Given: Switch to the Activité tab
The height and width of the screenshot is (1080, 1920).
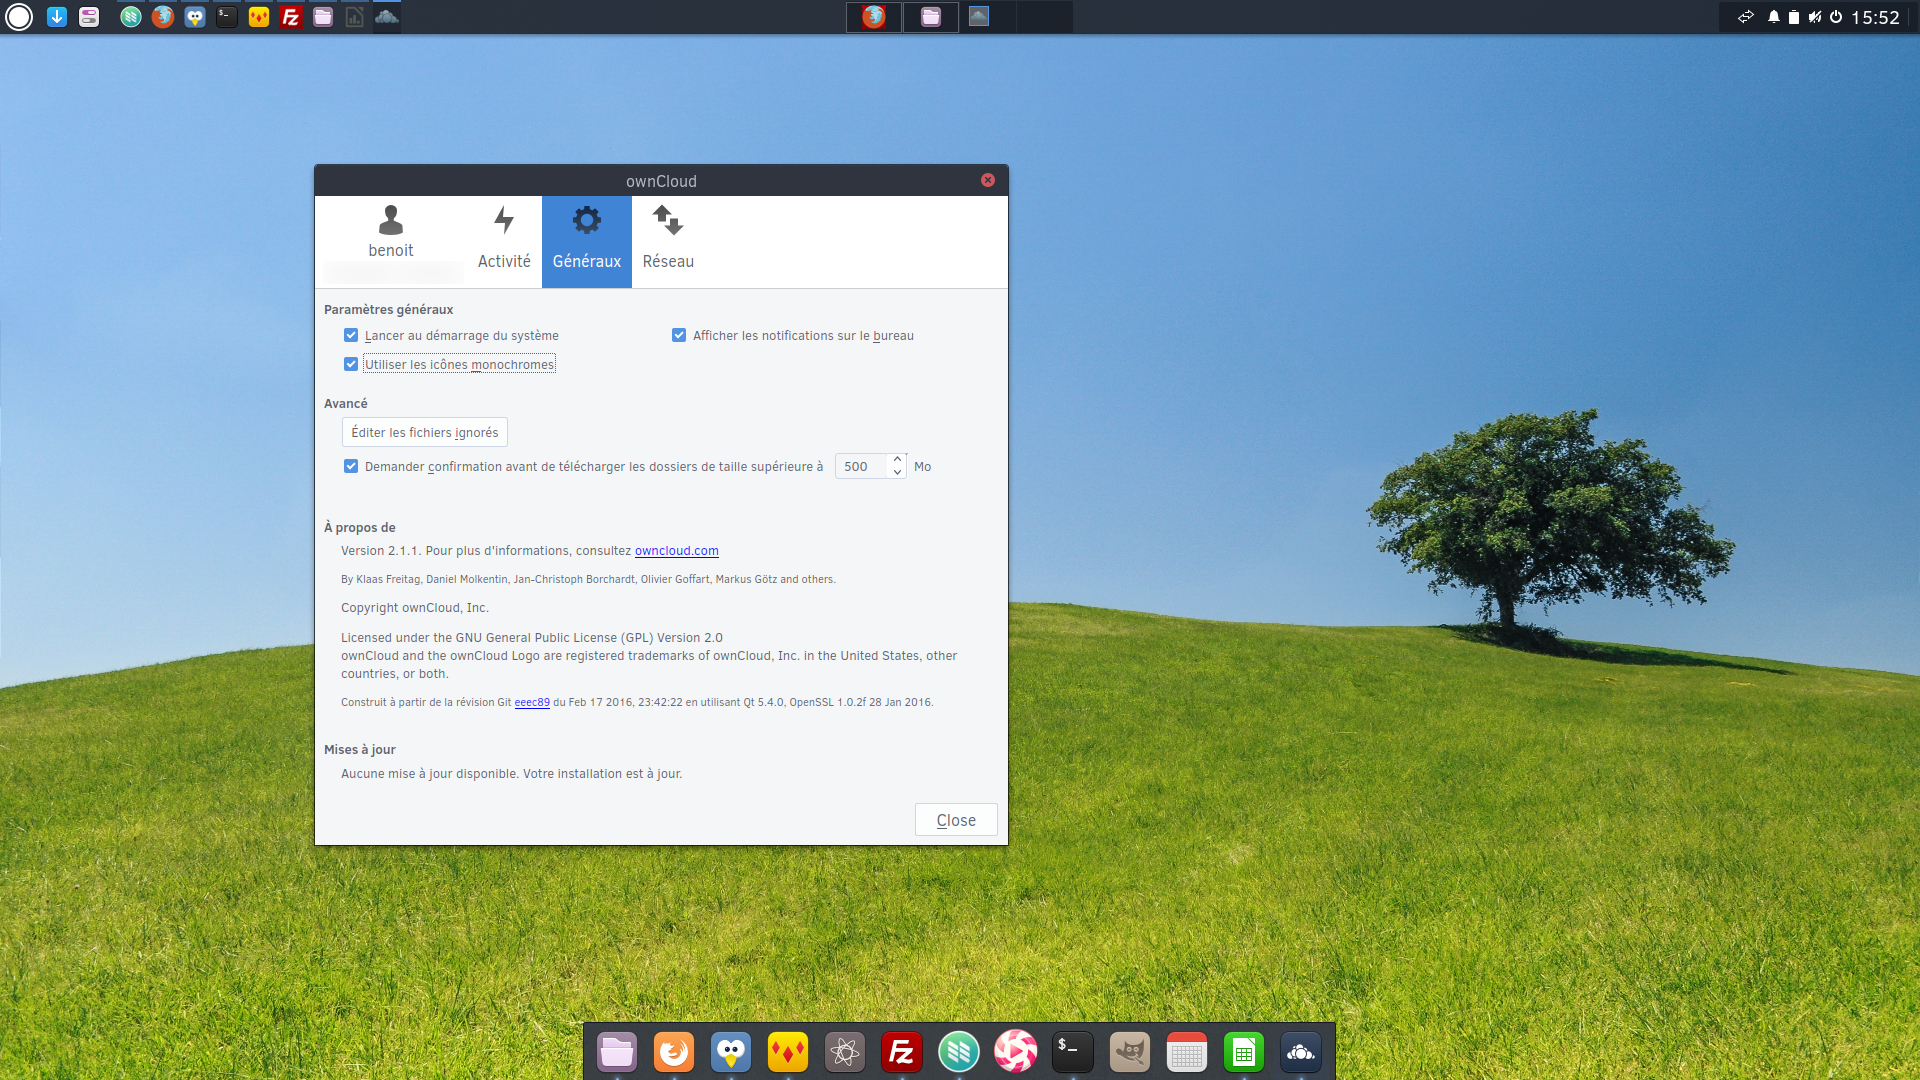Looking at the screenshot, I should click(x=504, y=242).
